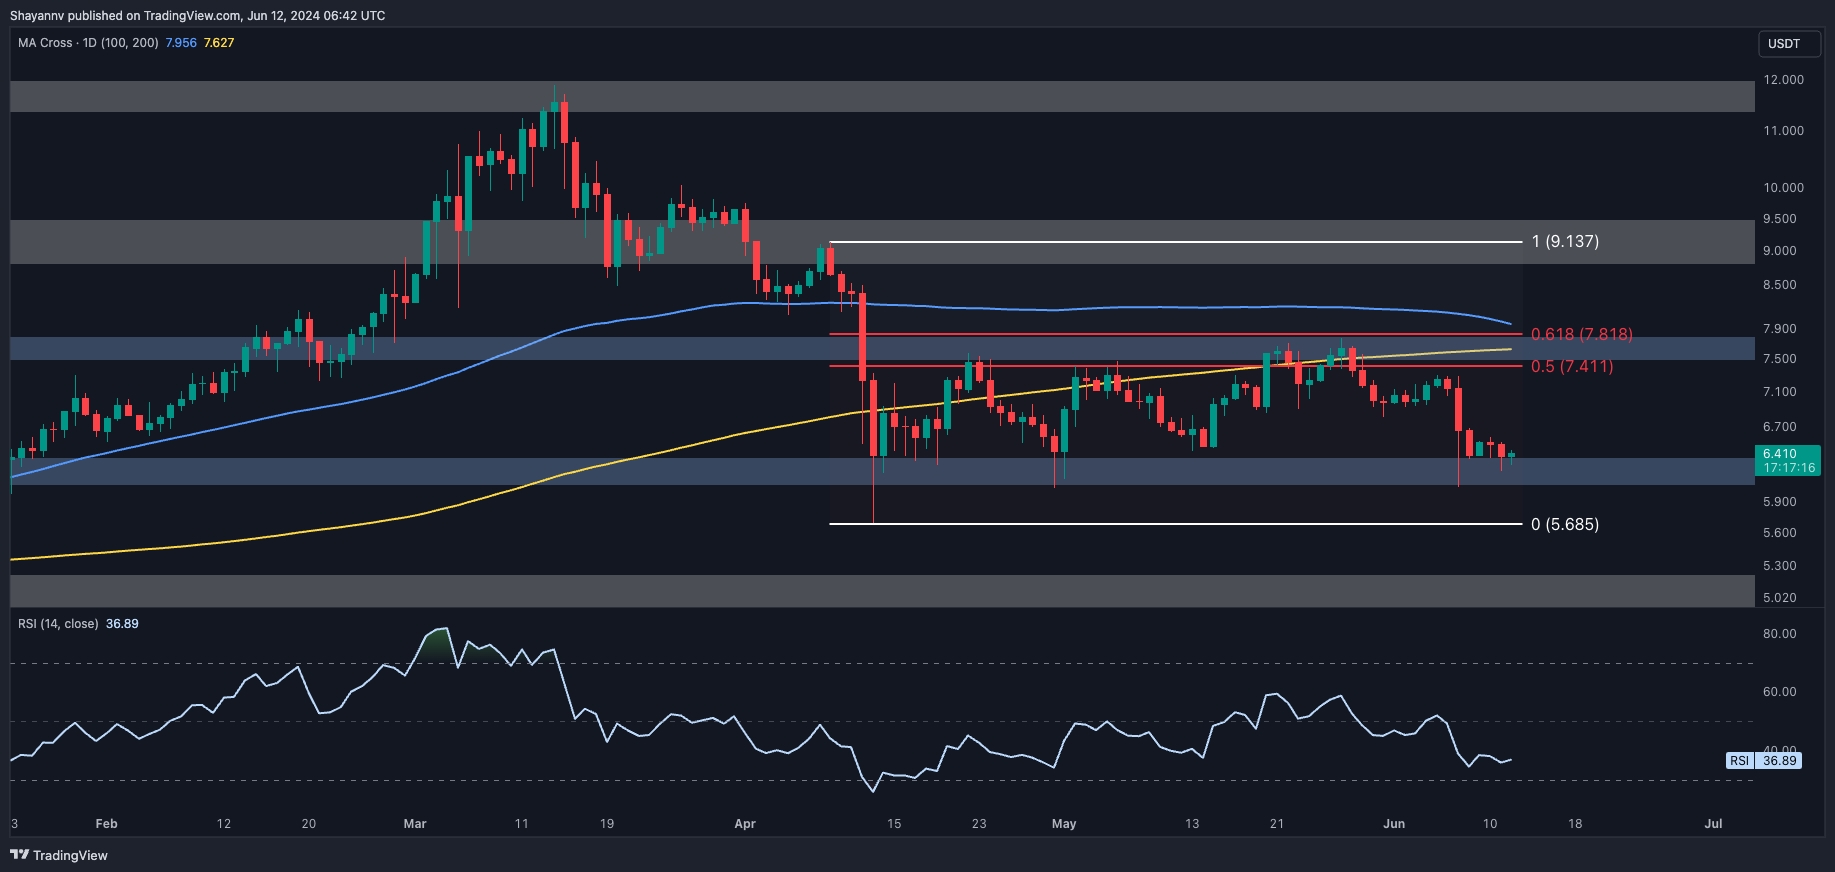1835x872 pixels.
Task: Click the published-by header text
Action: [197, 15]
